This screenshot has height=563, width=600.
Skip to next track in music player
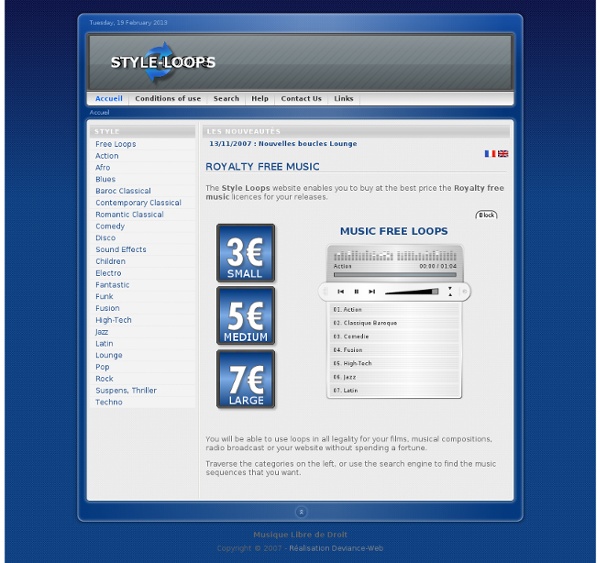(372, 292)
